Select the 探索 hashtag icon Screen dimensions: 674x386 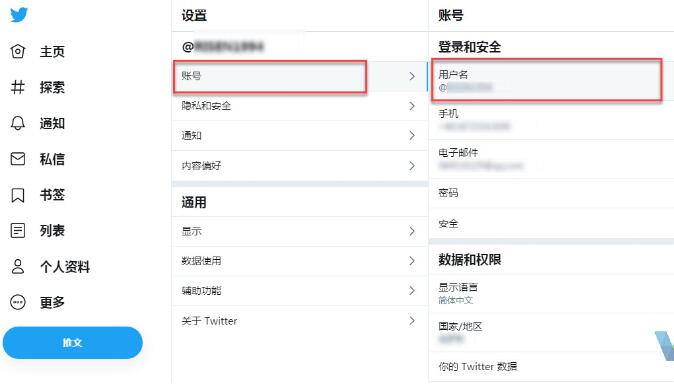18,87
